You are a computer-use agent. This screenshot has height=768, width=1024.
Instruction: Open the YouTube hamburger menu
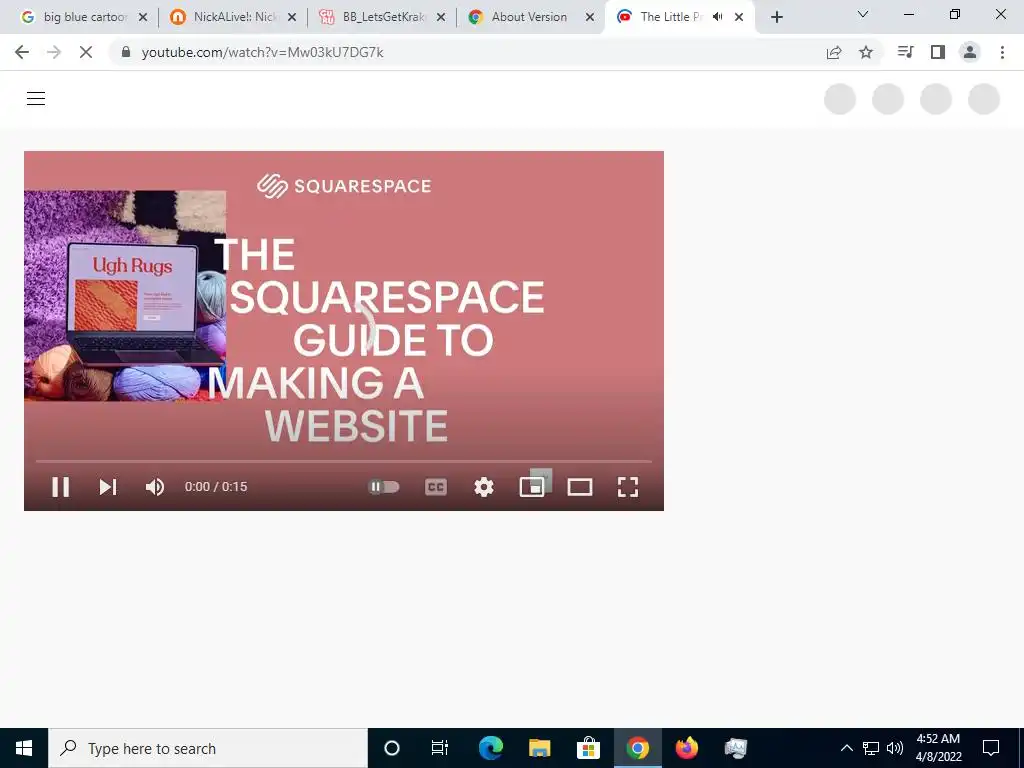[36, 99]
